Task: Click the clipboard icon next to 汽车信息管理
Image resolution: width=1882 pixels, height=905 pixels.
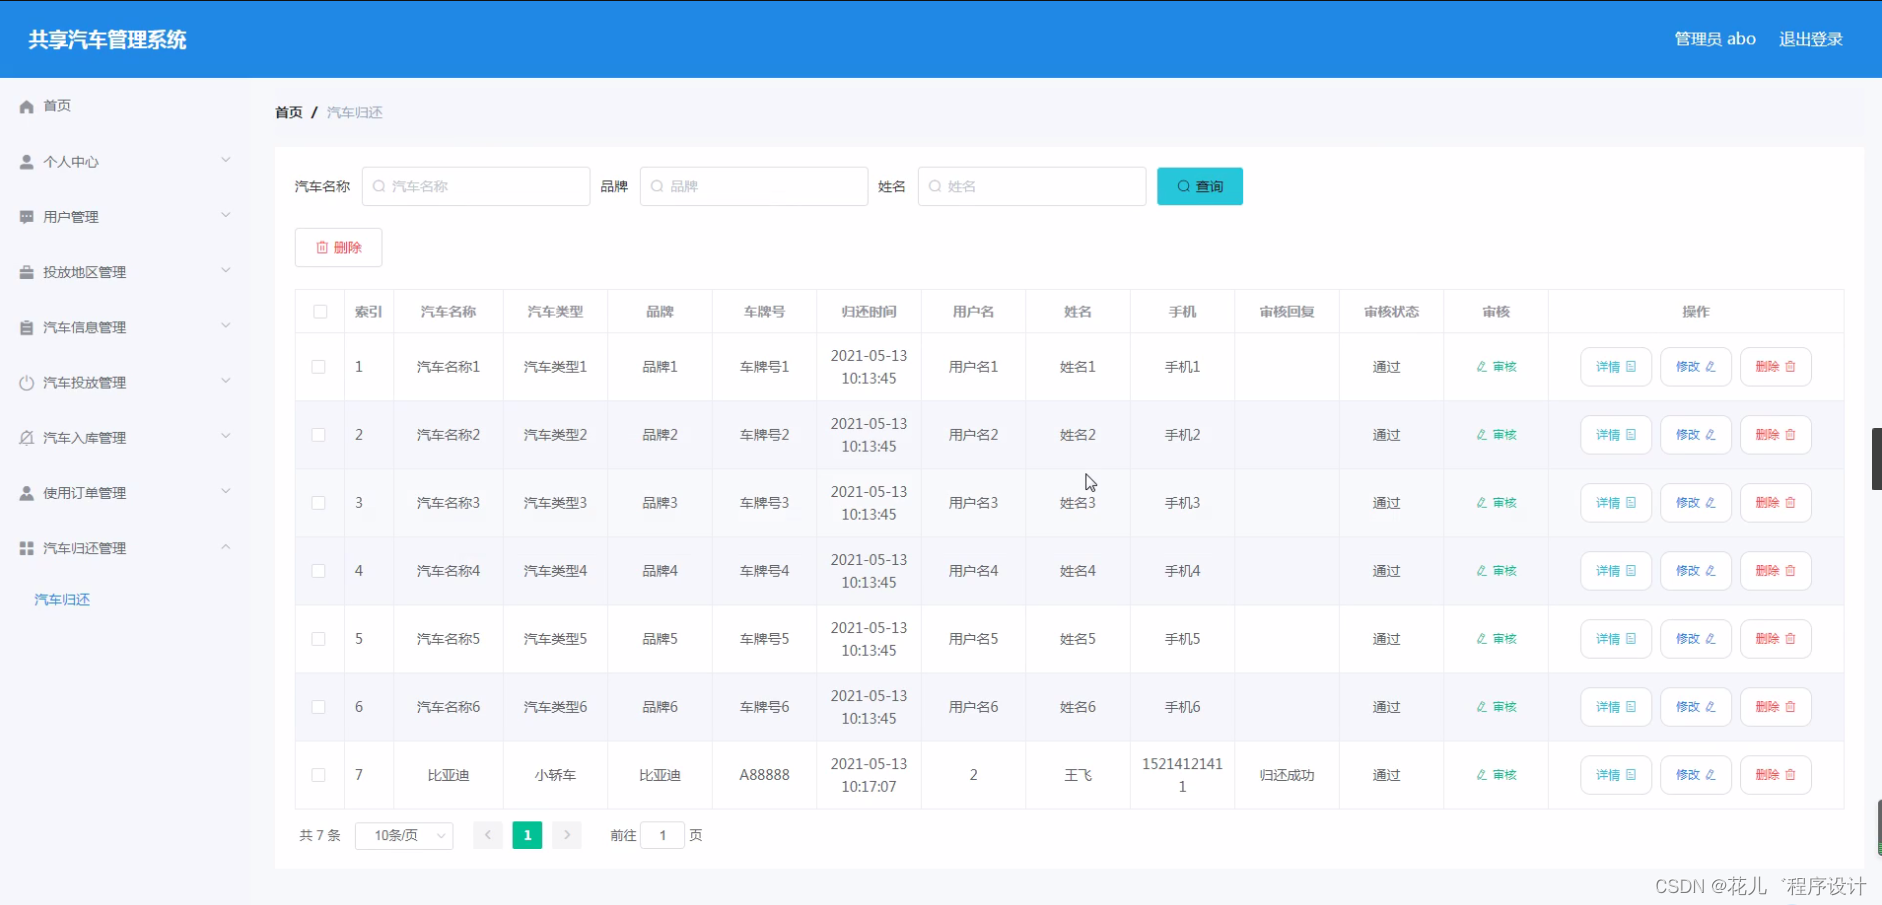Action: coord(27,328)
